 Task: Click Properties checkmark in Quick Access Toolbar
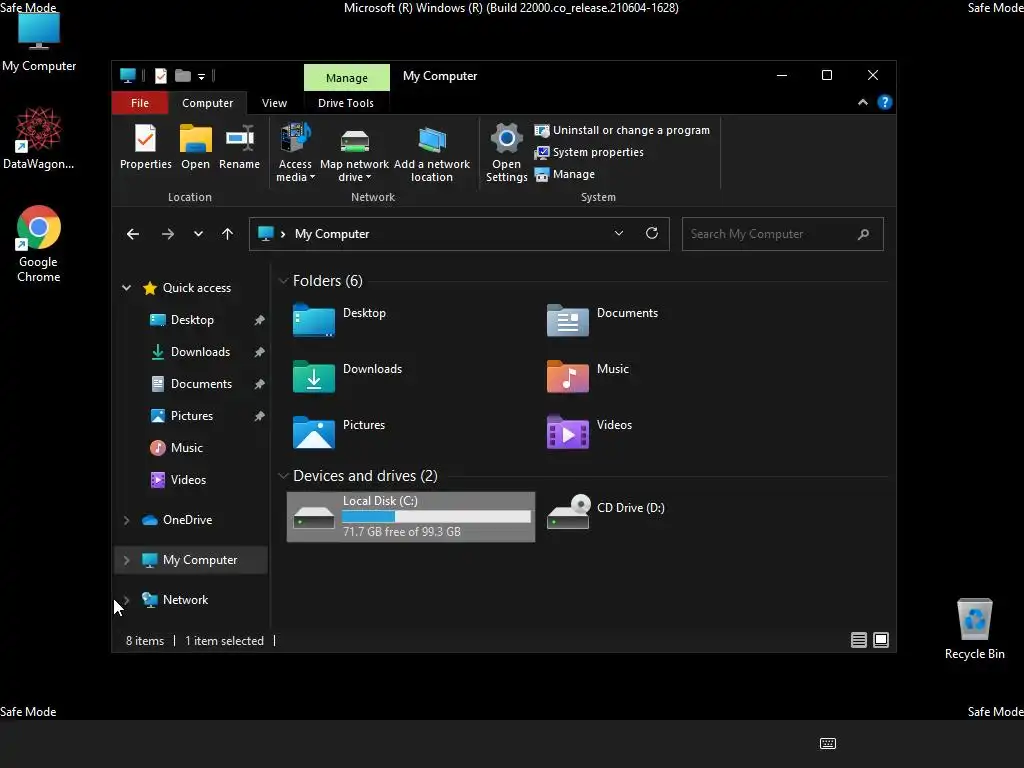(161, 76)
